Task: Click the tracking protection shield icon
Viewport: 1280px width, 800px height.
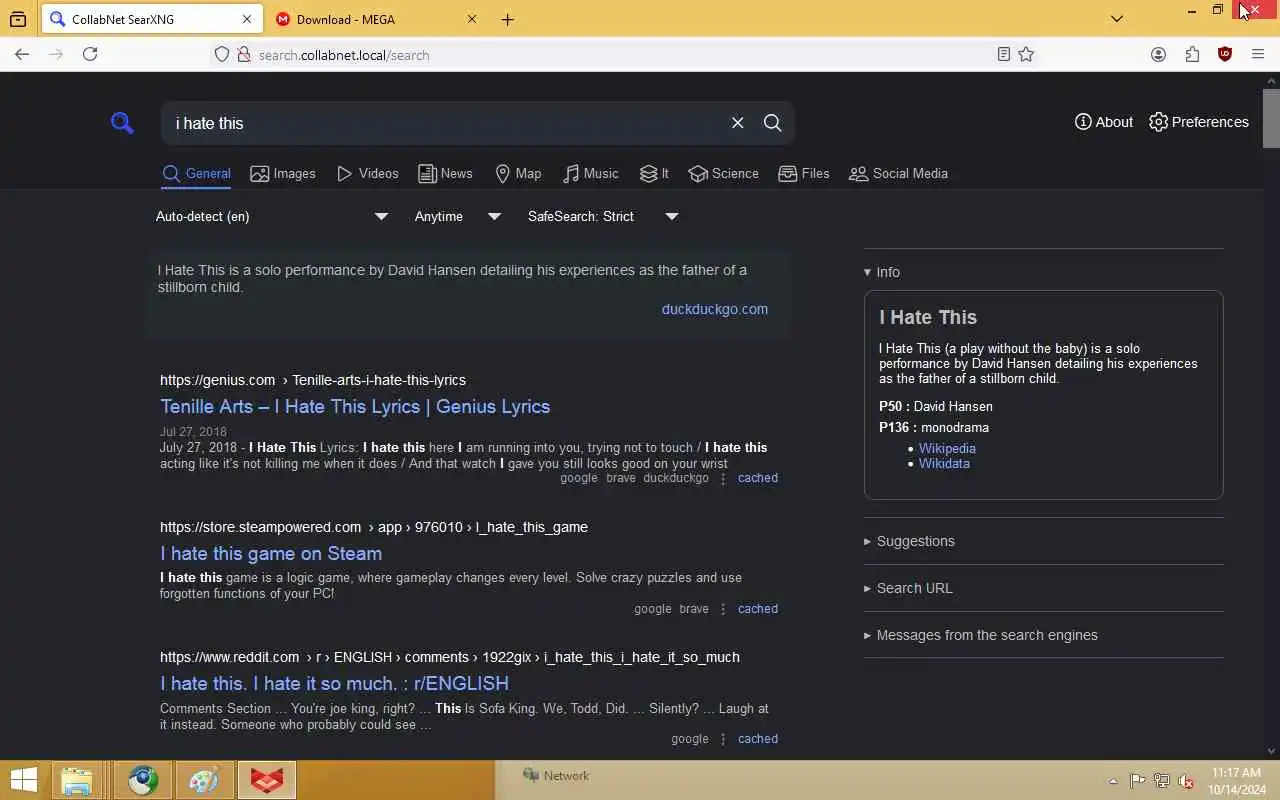Action: pyautogui.click(x=222, y=55)
